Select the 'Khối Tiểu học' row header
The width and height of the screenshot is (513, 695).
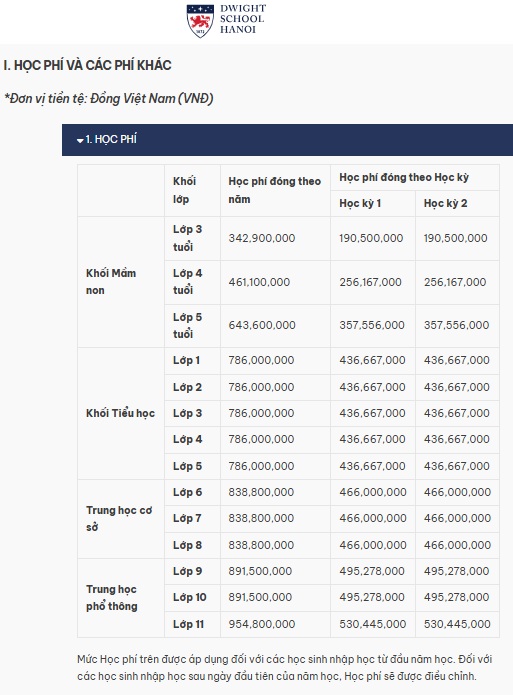click(120, 413)
